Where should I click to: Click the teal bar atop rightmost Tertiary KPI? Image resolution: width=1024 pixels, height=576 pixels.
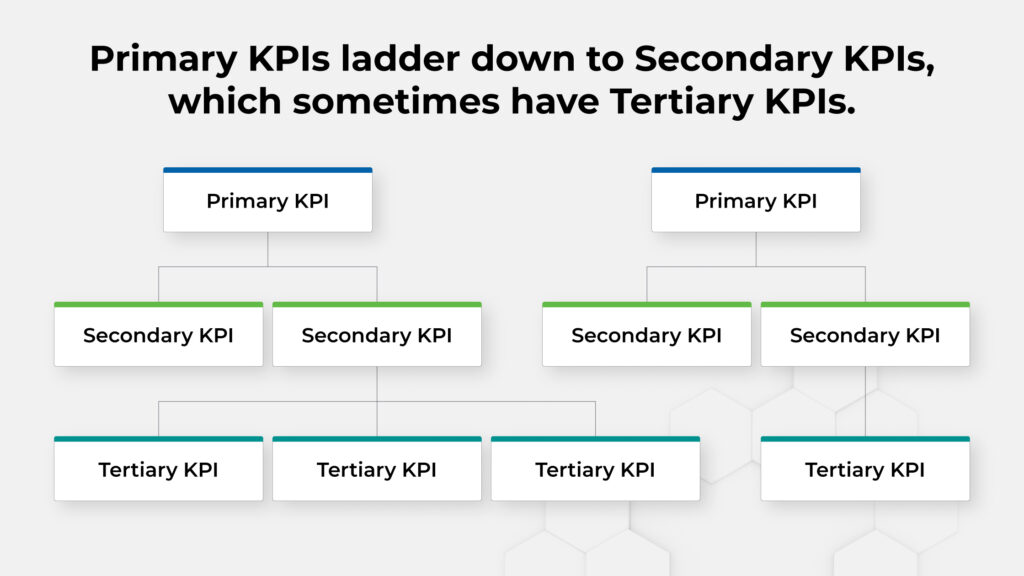click(865, 439)
